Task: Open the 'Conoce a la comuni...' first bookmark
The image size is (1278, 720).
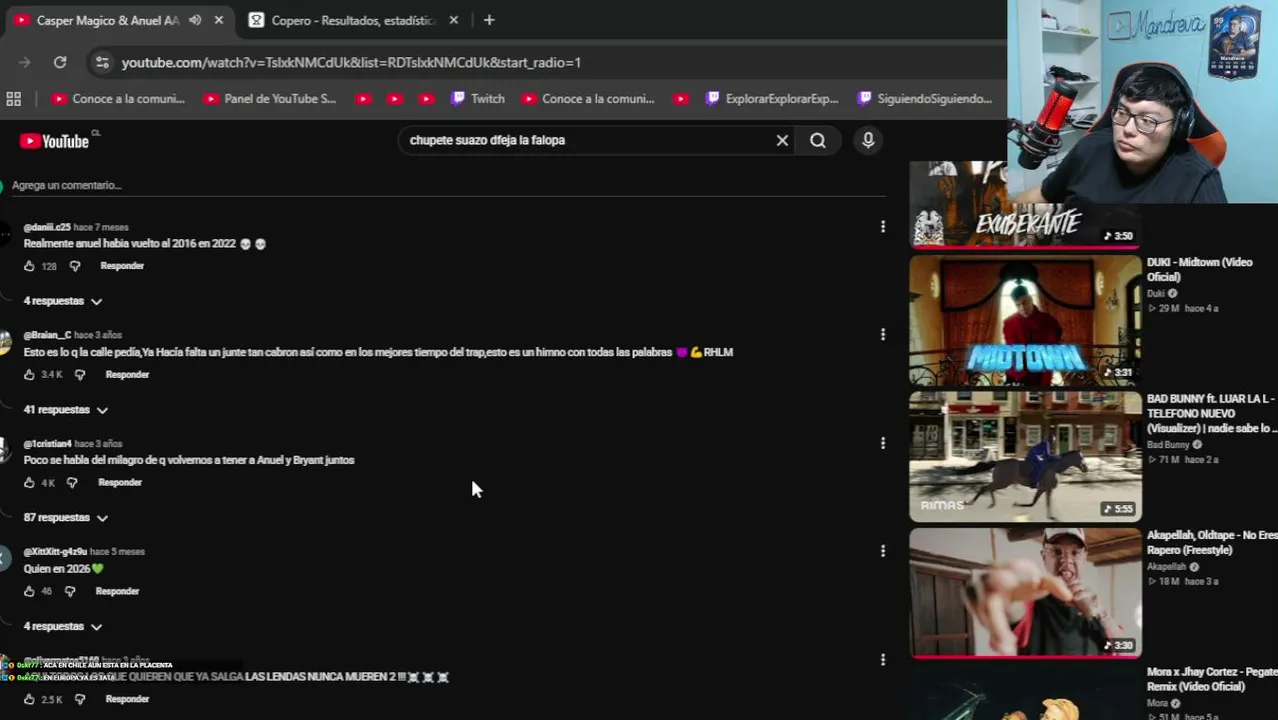Action: click(118, 99)
